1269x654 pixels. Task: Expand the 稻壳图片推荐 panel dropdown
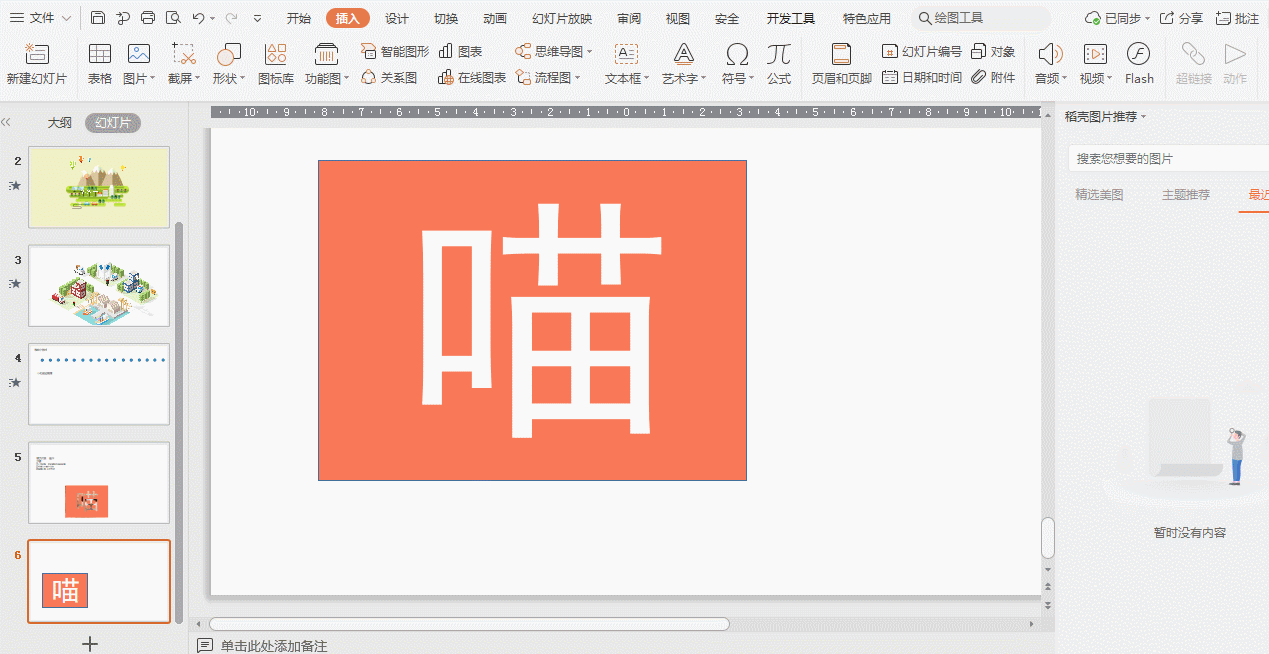click(x=1143, y=117)
